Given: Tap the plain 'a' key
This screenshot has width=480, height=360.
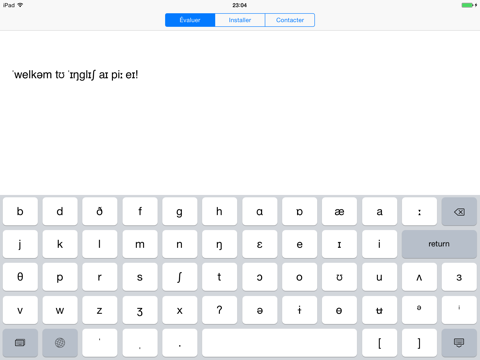Looking at the screenshot, I should tap(379, 211).
